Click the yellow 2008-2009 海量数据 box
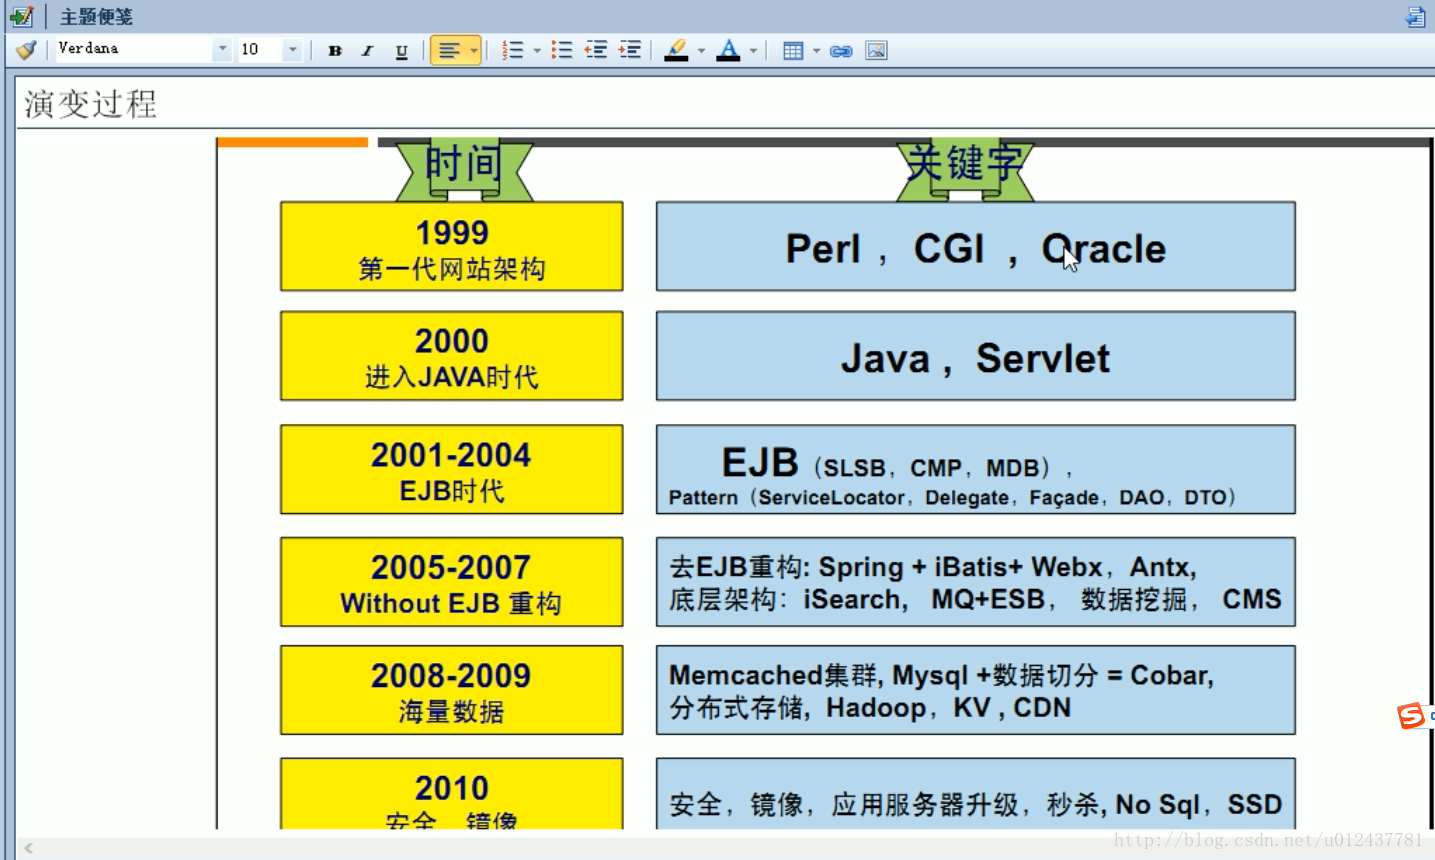 coord(452,690)
